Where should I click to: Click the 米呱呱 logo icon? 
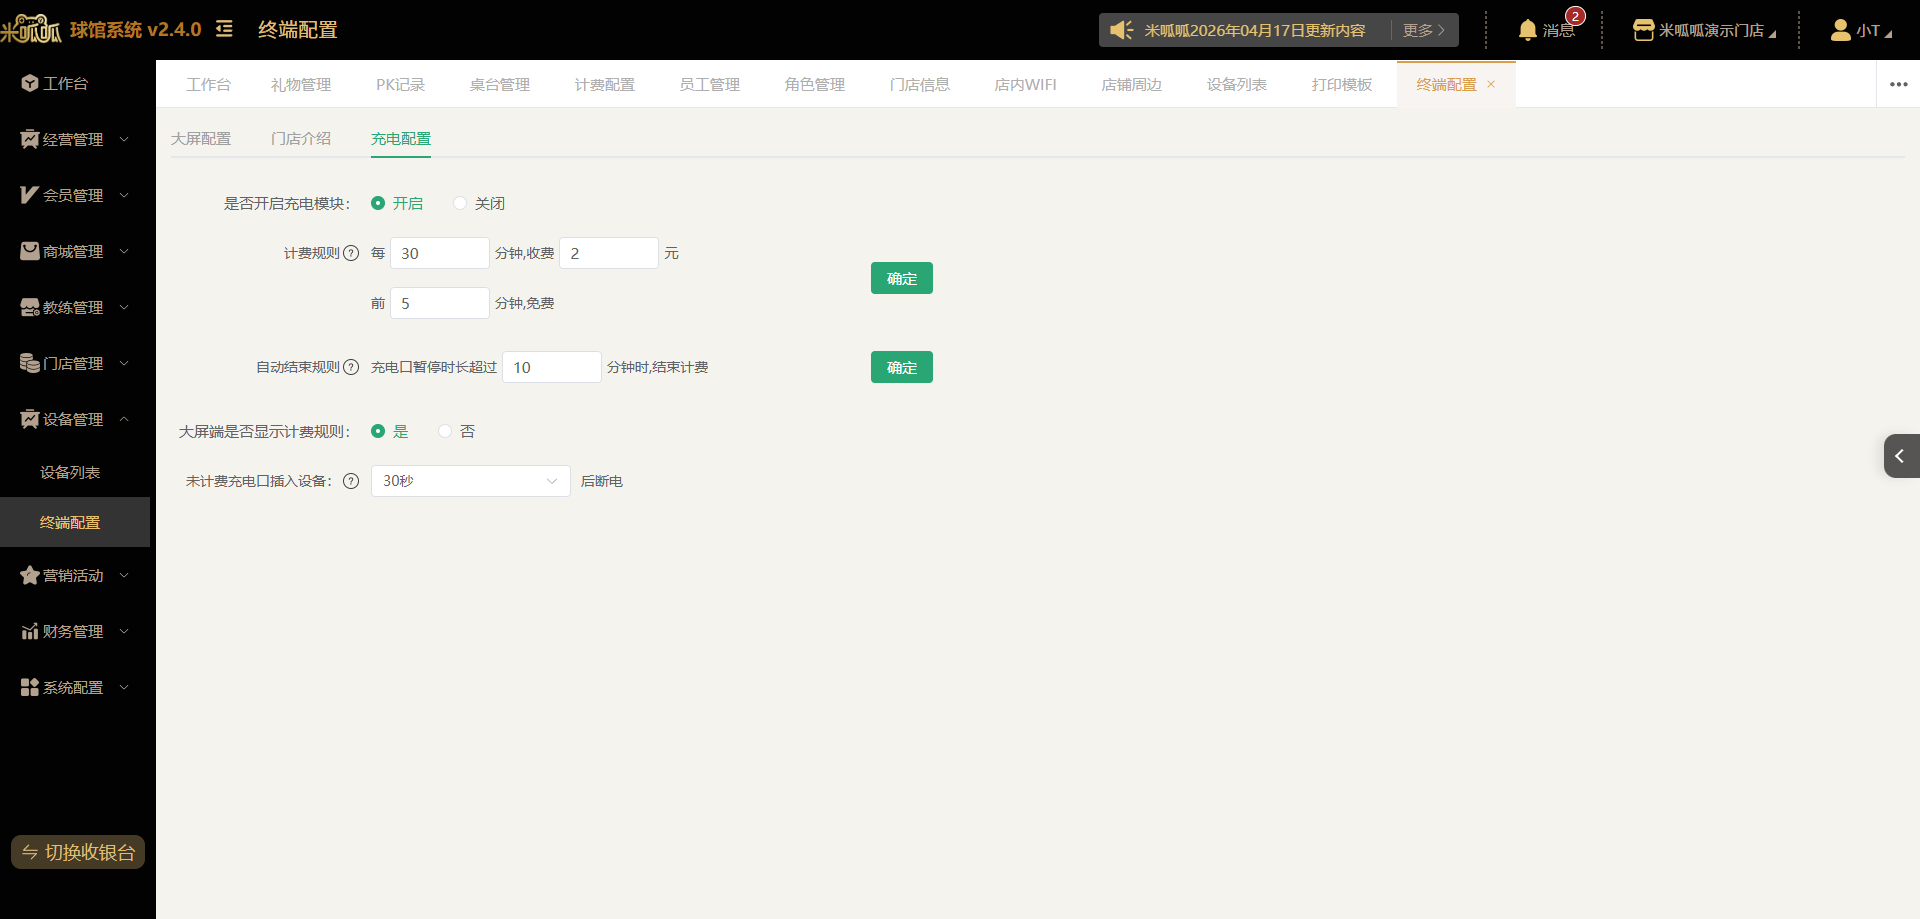tap(31, 29)
